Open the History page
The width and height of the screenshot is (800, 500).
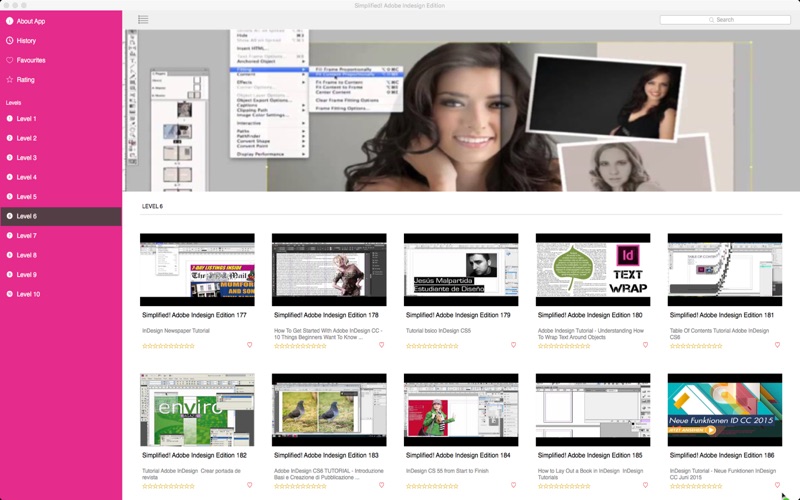click(61, 40)
